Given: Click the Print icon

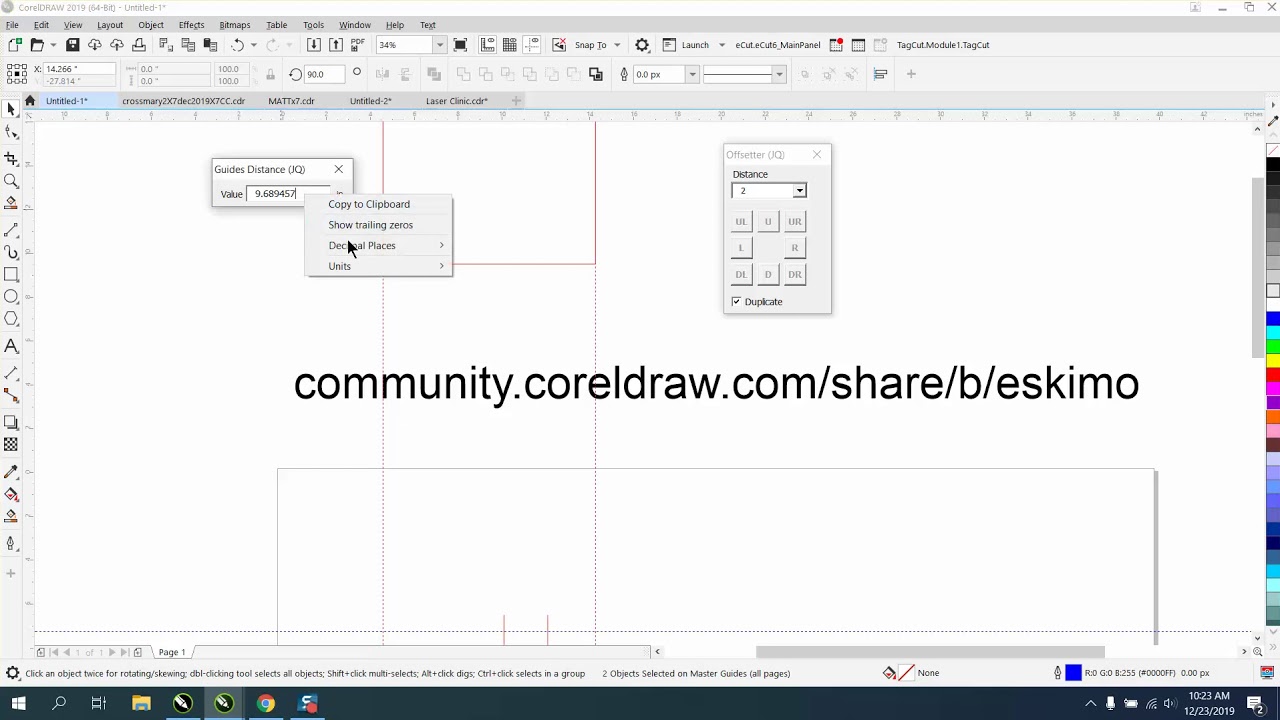Looking at the screenshot, I should point(139,45).
